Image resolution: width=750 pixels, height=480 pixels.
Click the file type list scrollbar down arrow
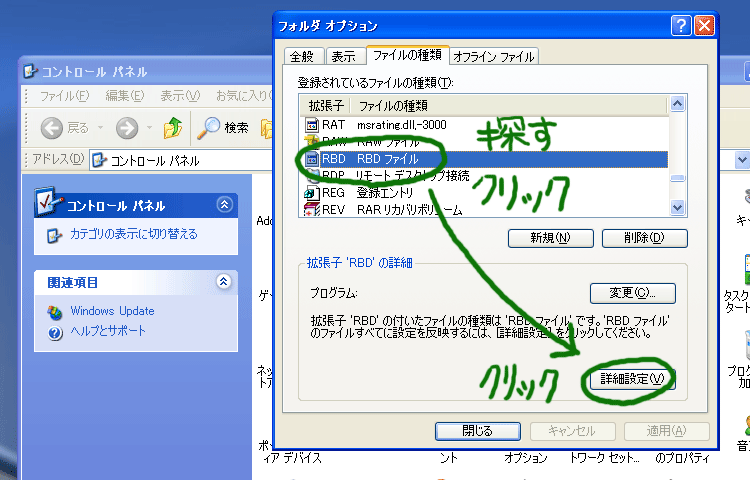[678, 209]
